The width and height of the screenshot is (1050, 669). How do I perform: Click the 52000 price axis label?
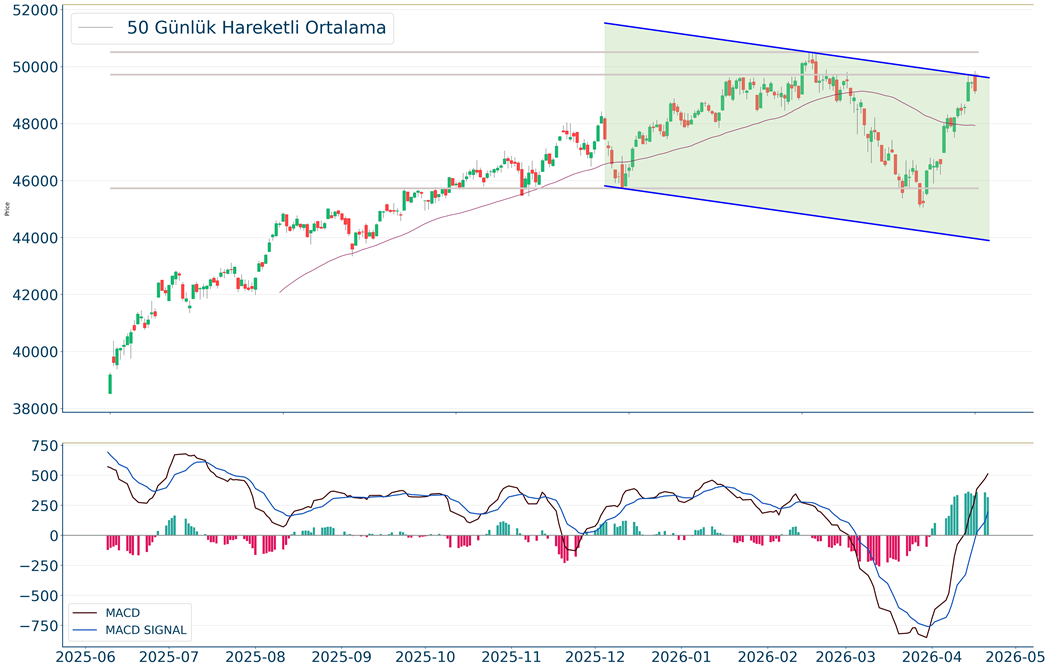point(29,10)
